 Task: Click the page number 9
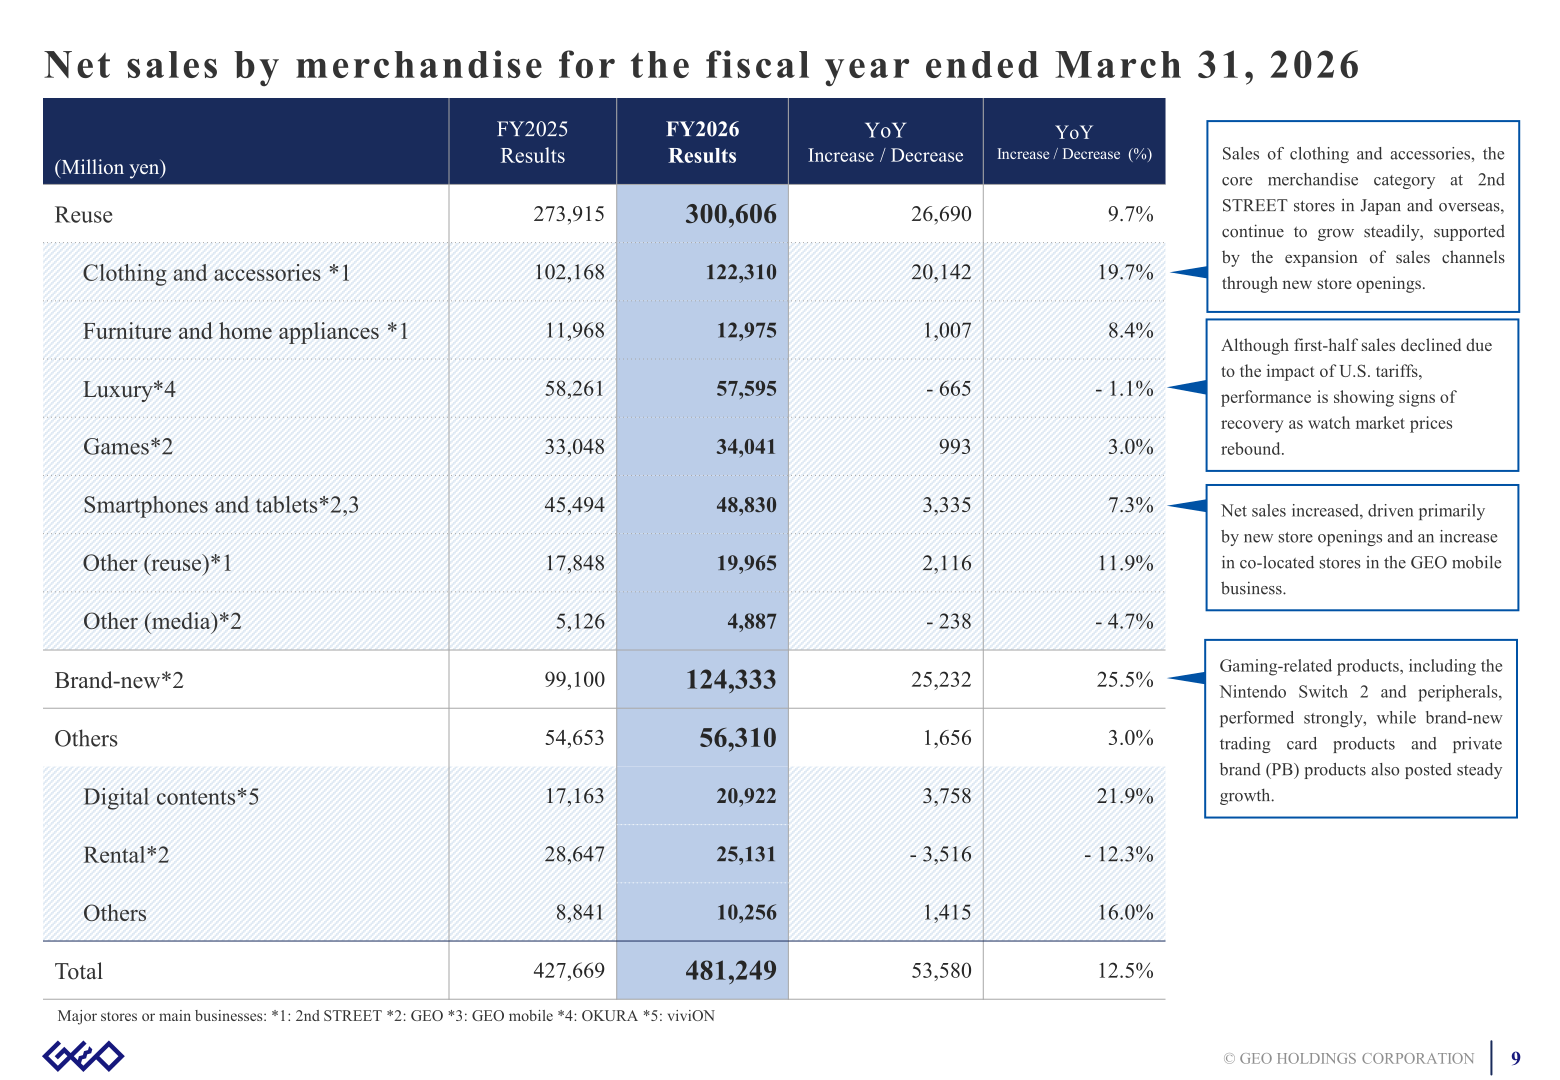(x=1516, y=1058)
